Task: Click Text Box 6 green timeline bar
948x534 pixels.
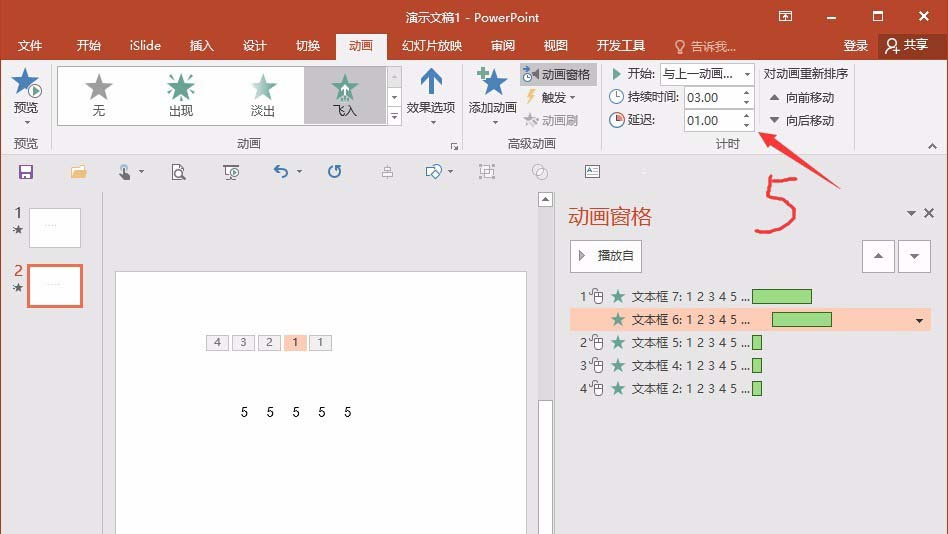Action: pyautogui.click(x=802, y=319)
